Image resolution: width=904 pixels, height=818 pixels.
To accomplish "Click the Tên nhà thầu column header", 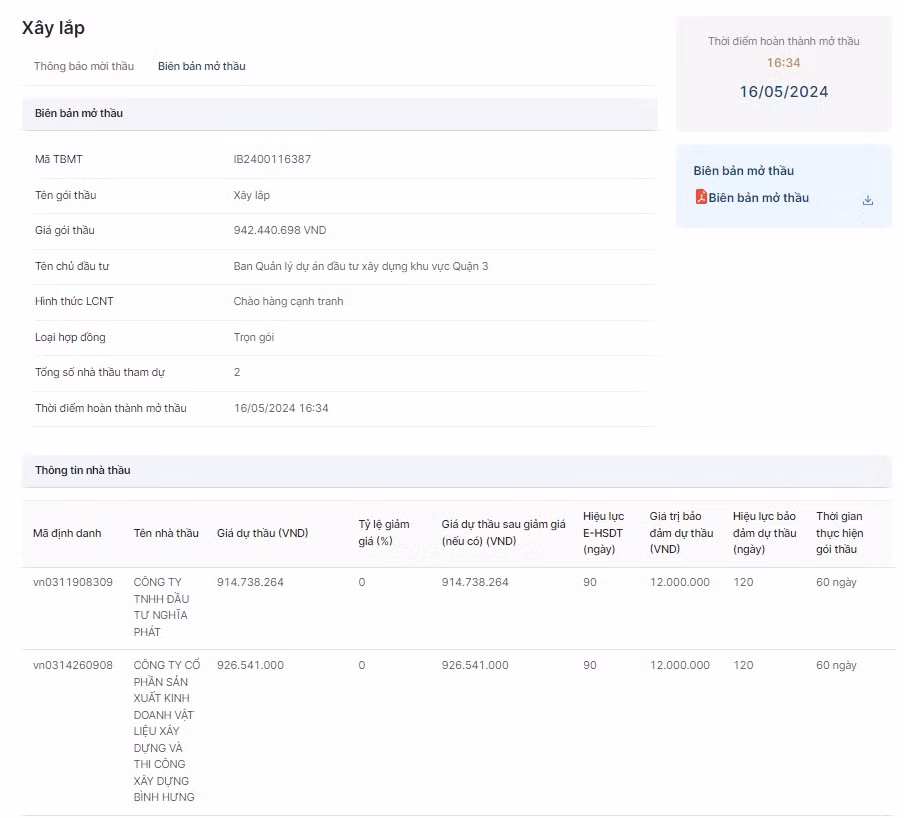I will pyautogui.click(x=166, y=533).
